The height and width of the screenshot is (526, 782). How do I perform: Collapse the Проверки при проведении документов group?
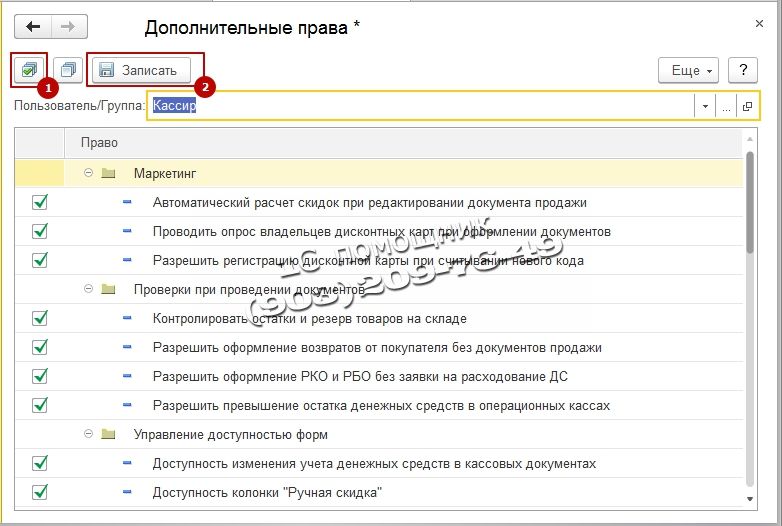click(x=89, y=289)
